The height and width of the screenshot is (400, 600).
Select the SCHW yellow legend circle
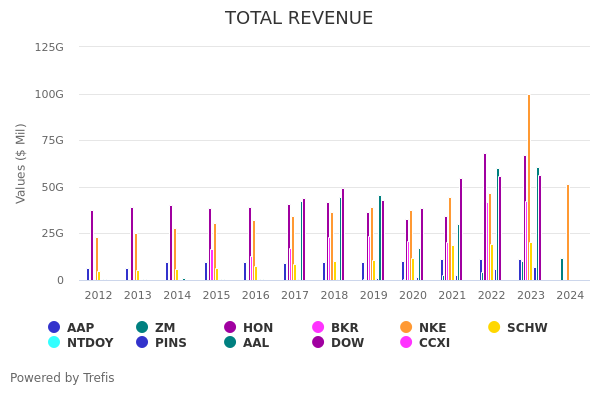pyautogui.click(x=494, y=327)
